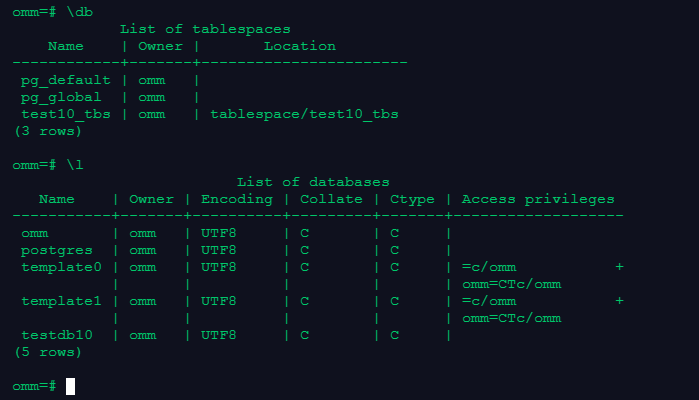The width and height of the screenshot is (699, 400).
Task: Select the testdb10 database name
Action: 57,335
